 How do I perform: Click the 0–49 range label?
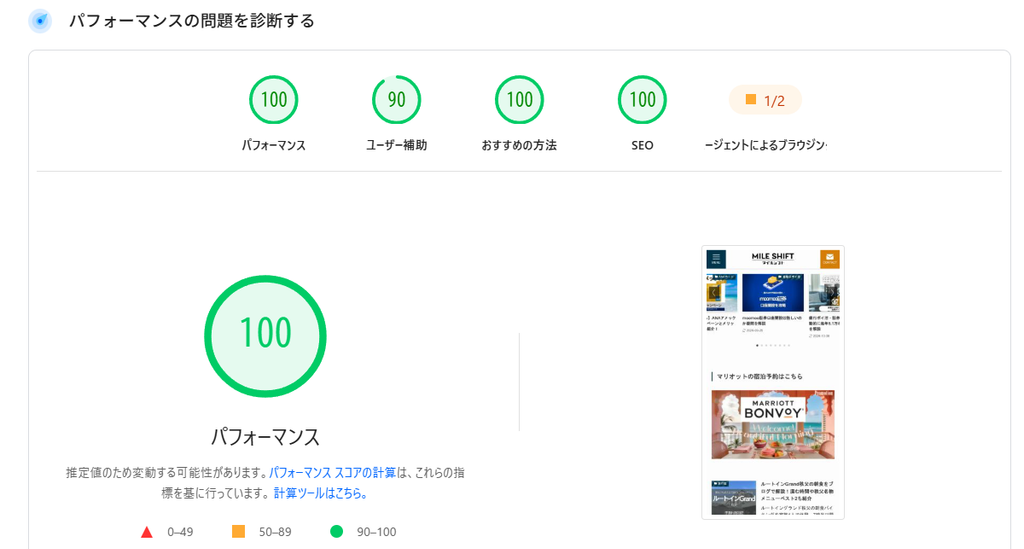(180, 532)
